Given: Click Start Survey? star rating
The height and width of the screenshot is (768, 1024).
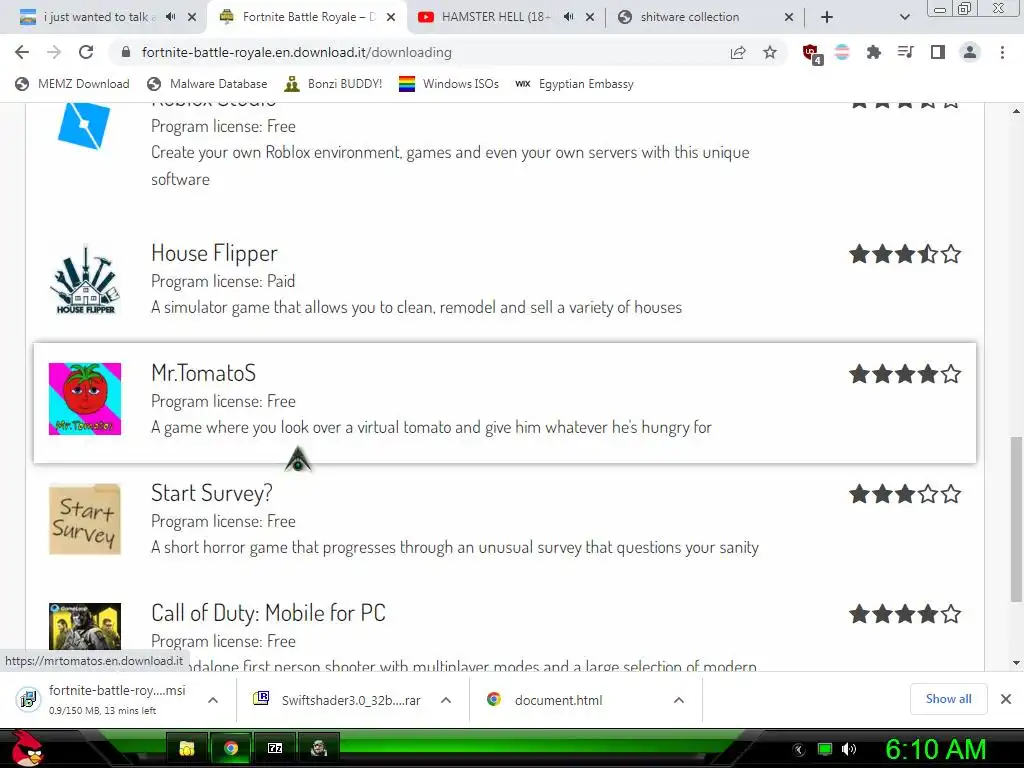Looking at the screenshot, I should click(905, 494).
